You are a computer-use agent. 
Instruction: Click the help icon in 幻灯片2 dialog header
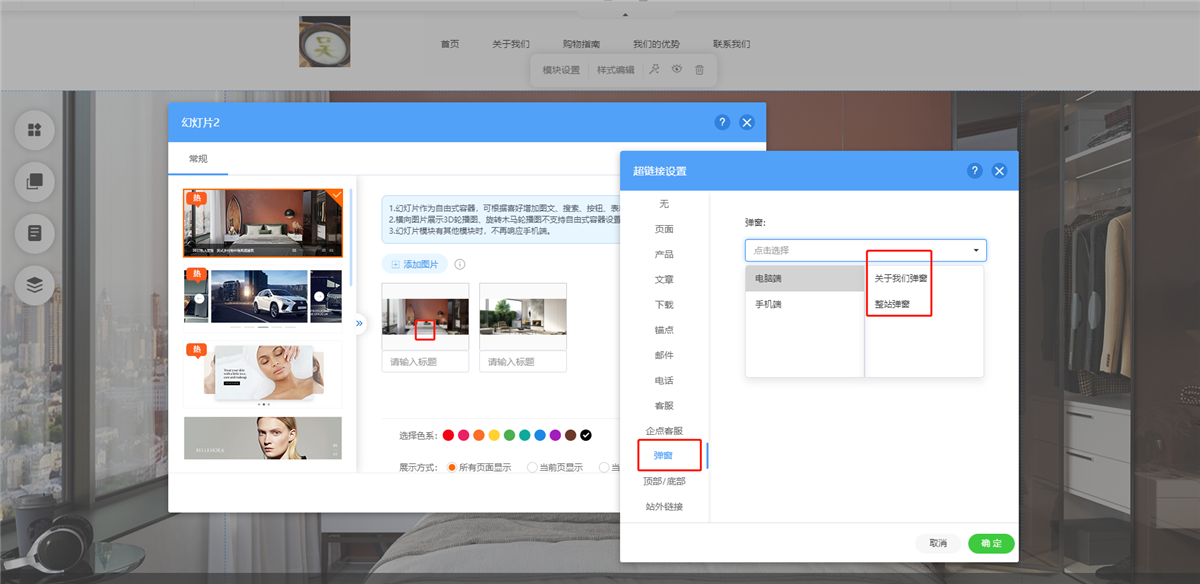[722, 122]
